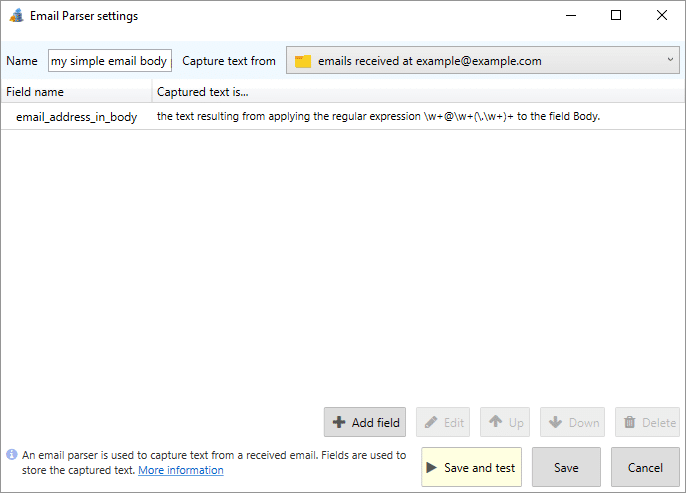Expand the Capture text from dropdown arrow

pyautogui.click(x=670, y=59)
